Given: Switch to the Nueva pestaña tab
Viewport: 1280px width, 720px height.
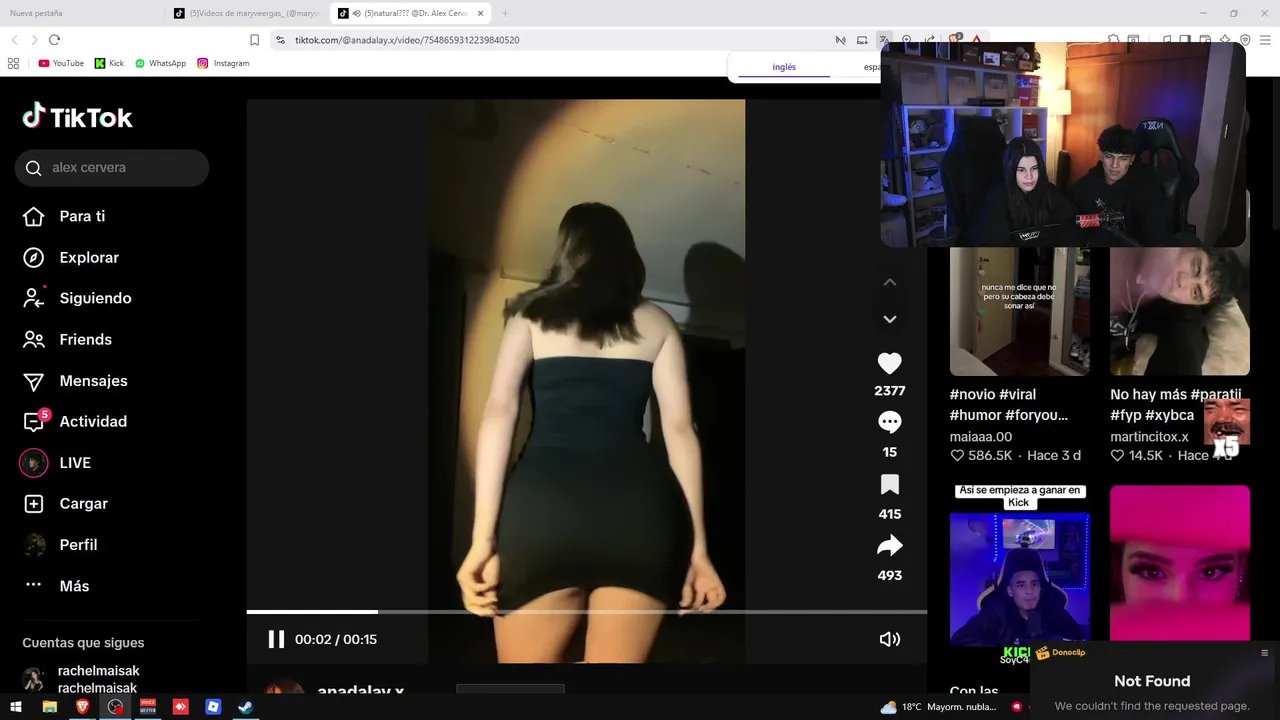Looking at the screenshot, I should coord(36,13).
